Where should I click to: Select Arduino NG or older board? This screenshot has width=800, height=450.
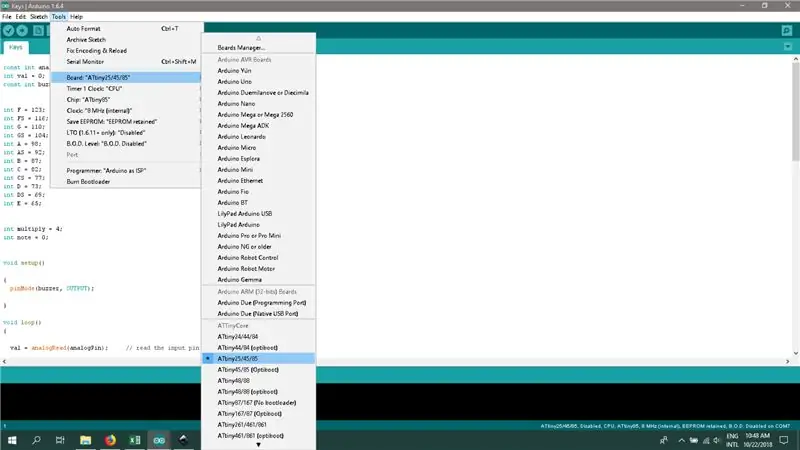[259, 246]
